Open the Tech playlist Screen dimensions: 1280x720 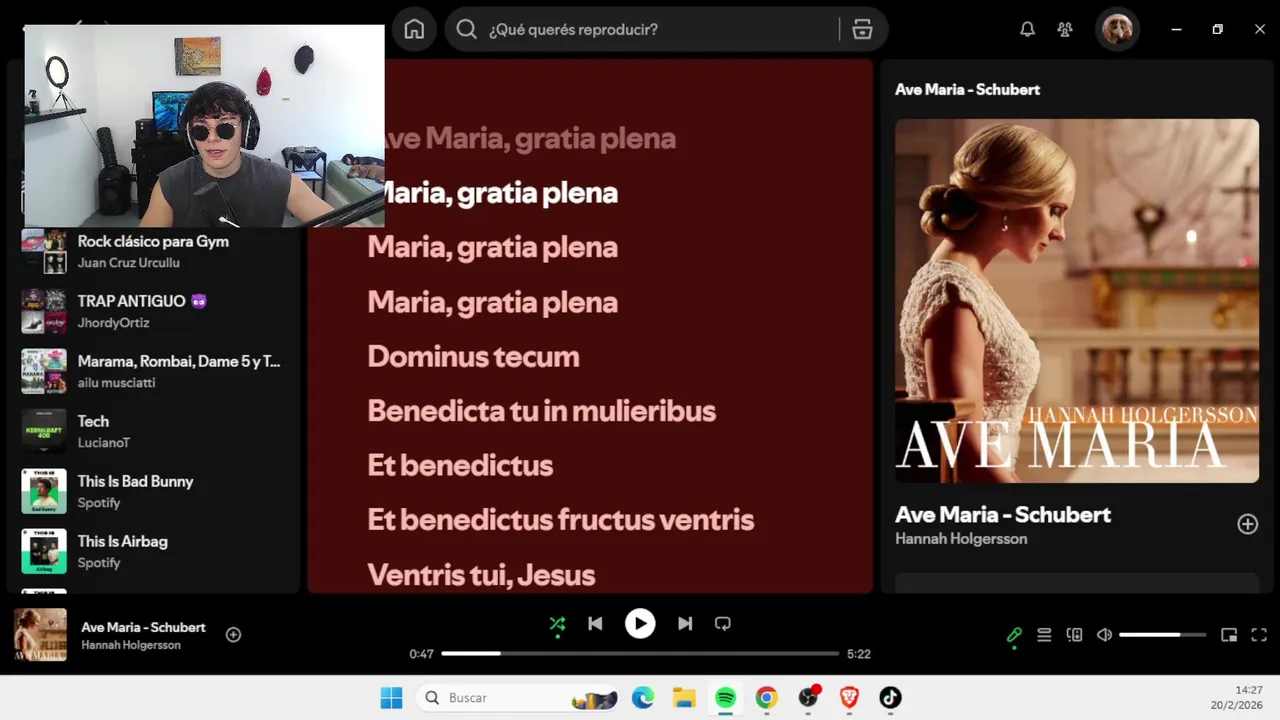155,431
